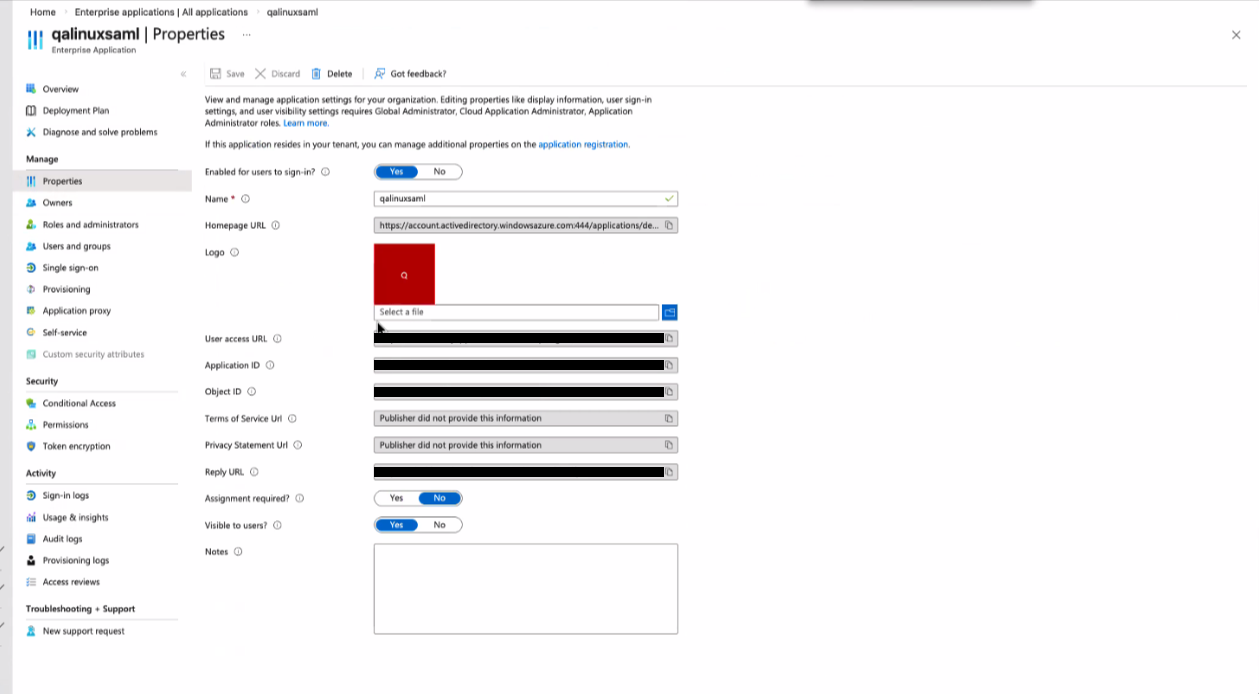Click into the Notes text area
1259x694 pixels.
(525, 588)
